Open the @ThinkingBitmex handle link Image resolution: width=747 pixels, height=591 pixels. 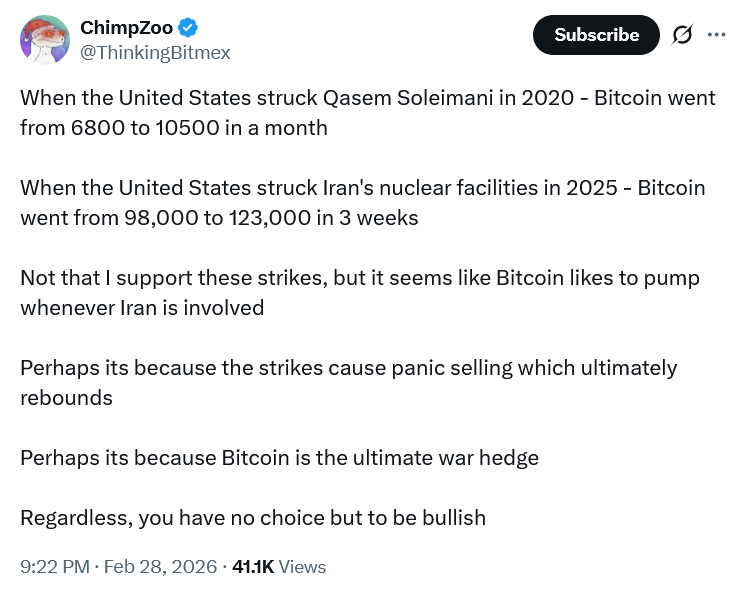(155, 53)
